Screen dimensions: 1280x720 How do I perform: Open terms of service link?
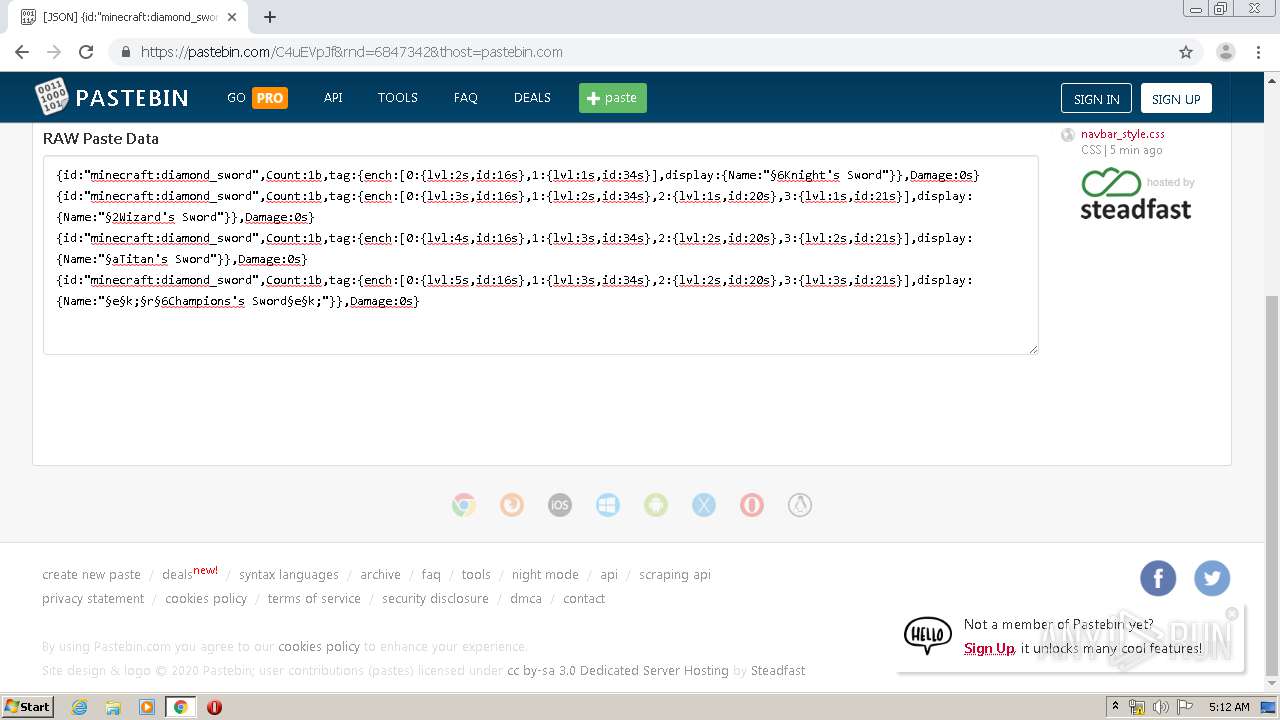tap(314, 599)
